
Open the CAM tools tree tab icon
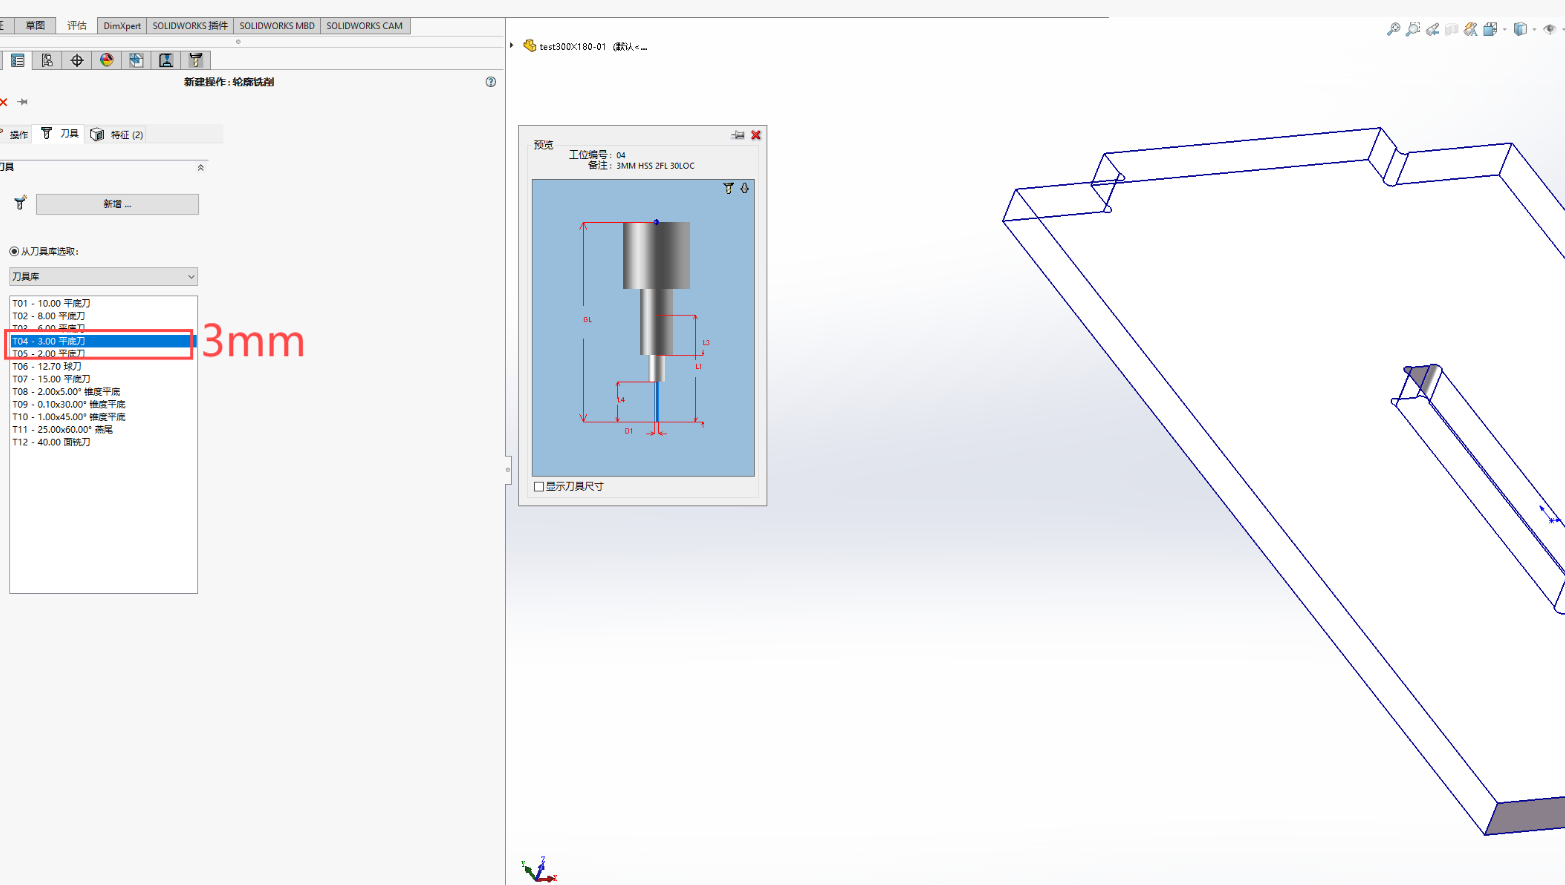(196, 60)
